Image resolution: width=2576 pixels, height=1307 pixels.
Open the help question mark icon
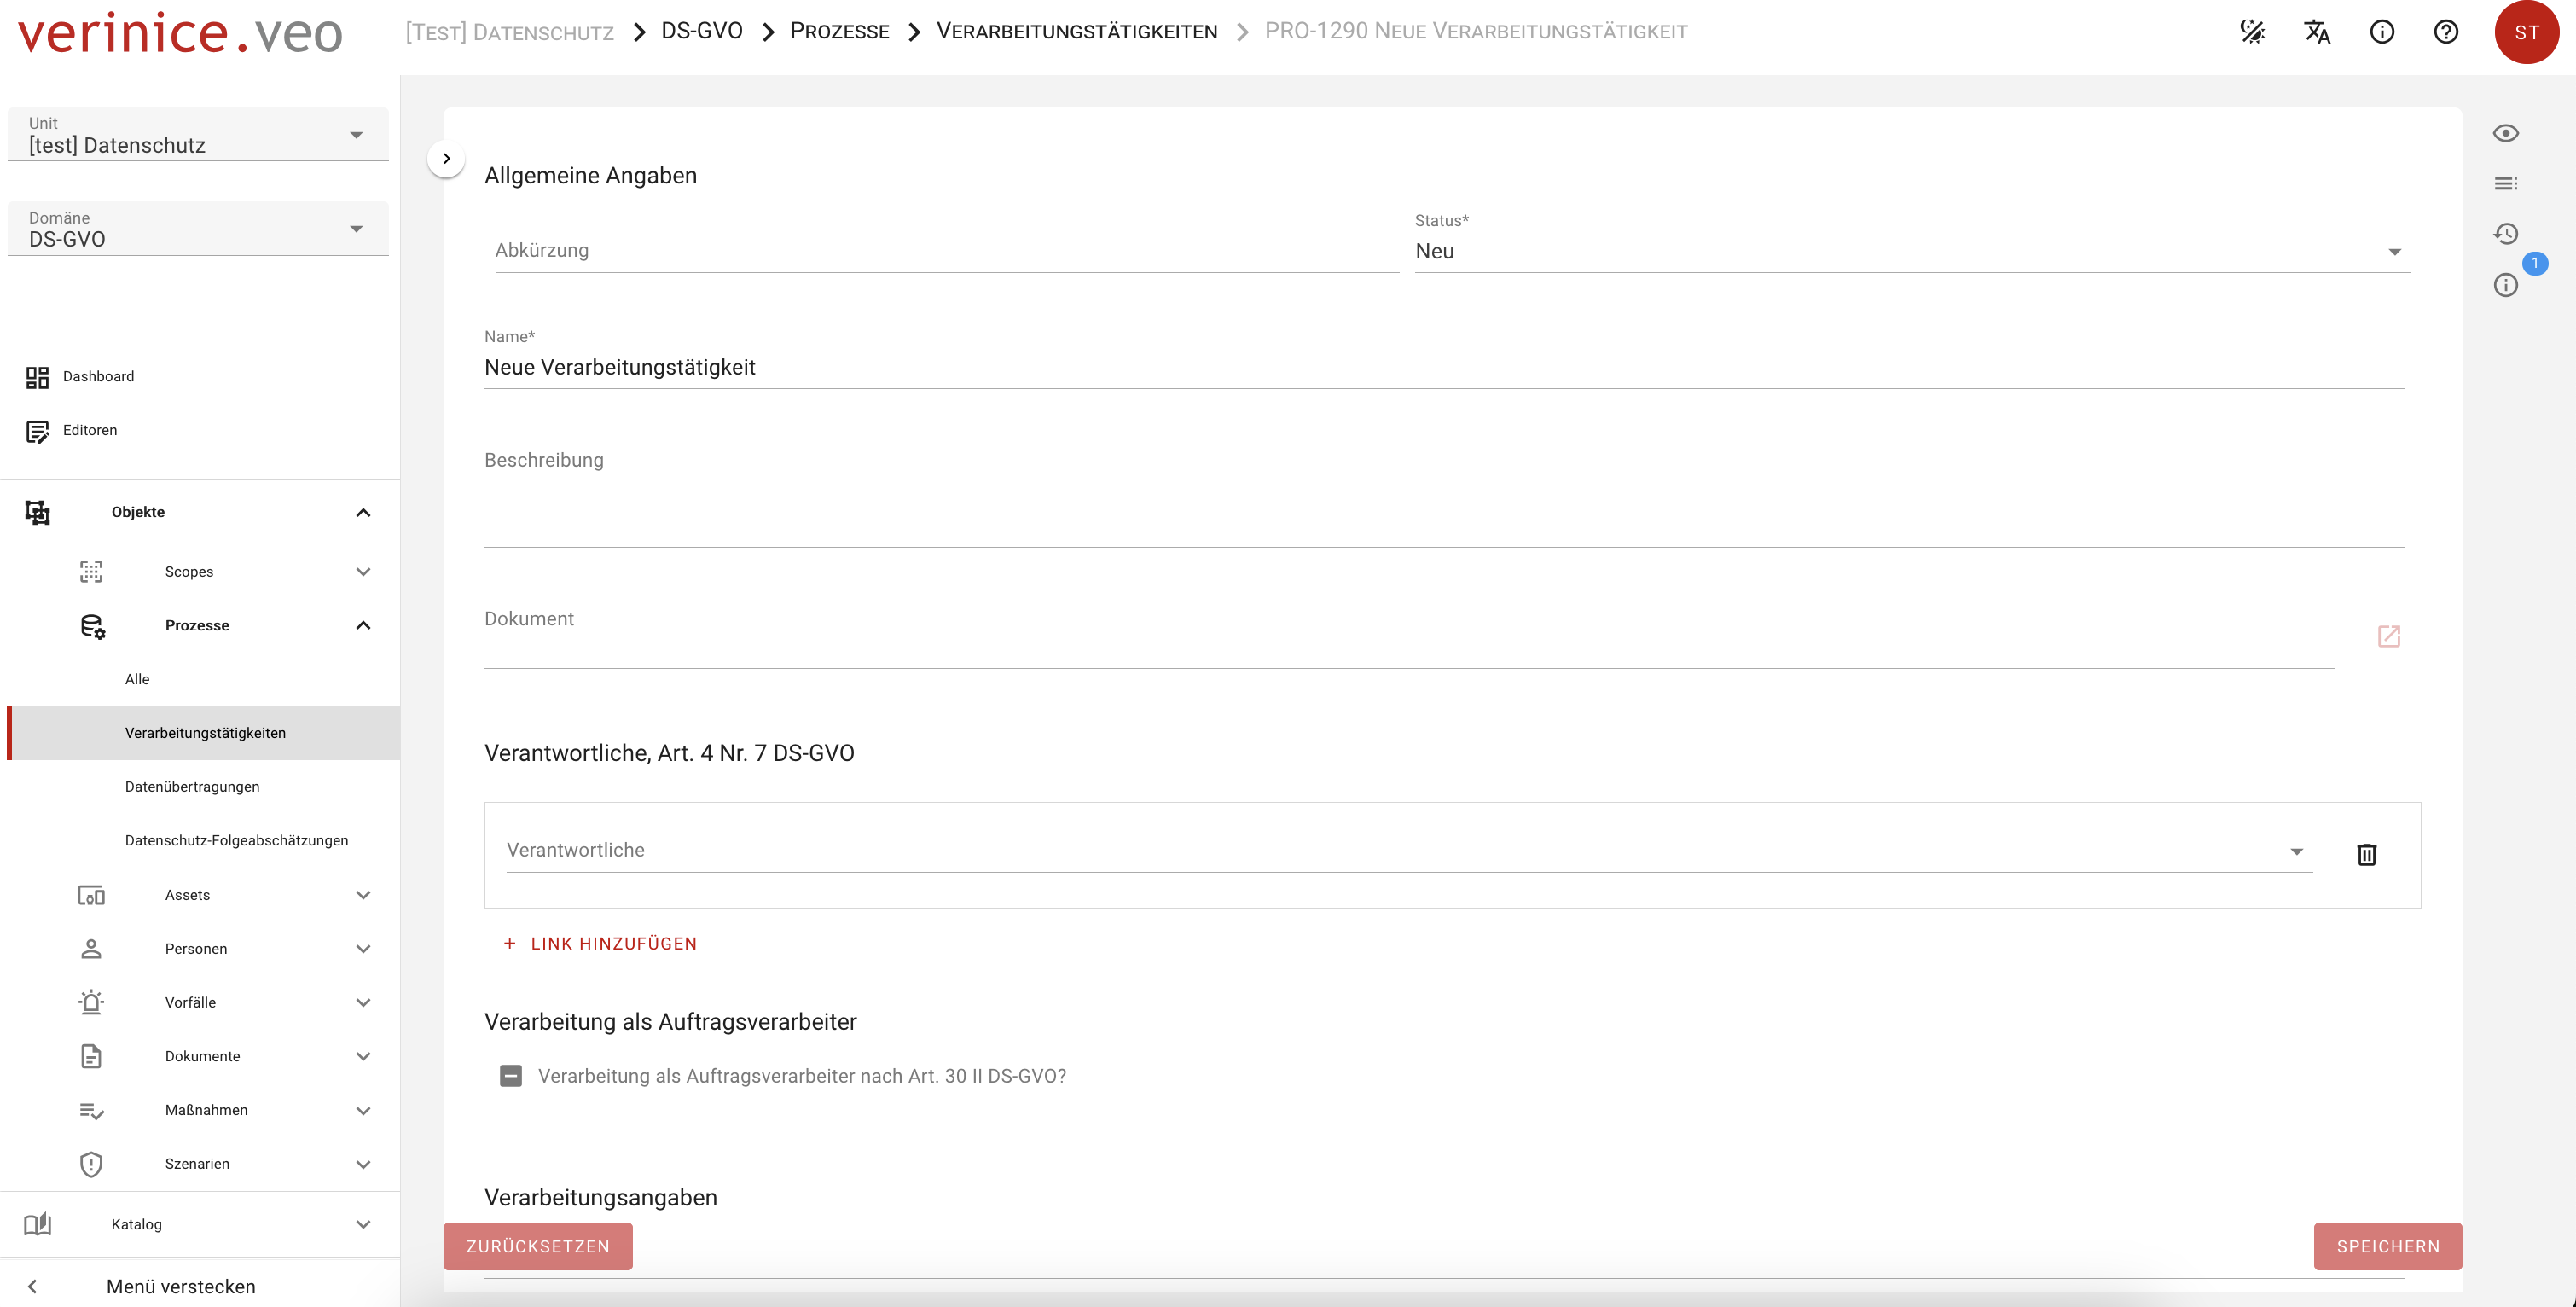[2445, 32]
